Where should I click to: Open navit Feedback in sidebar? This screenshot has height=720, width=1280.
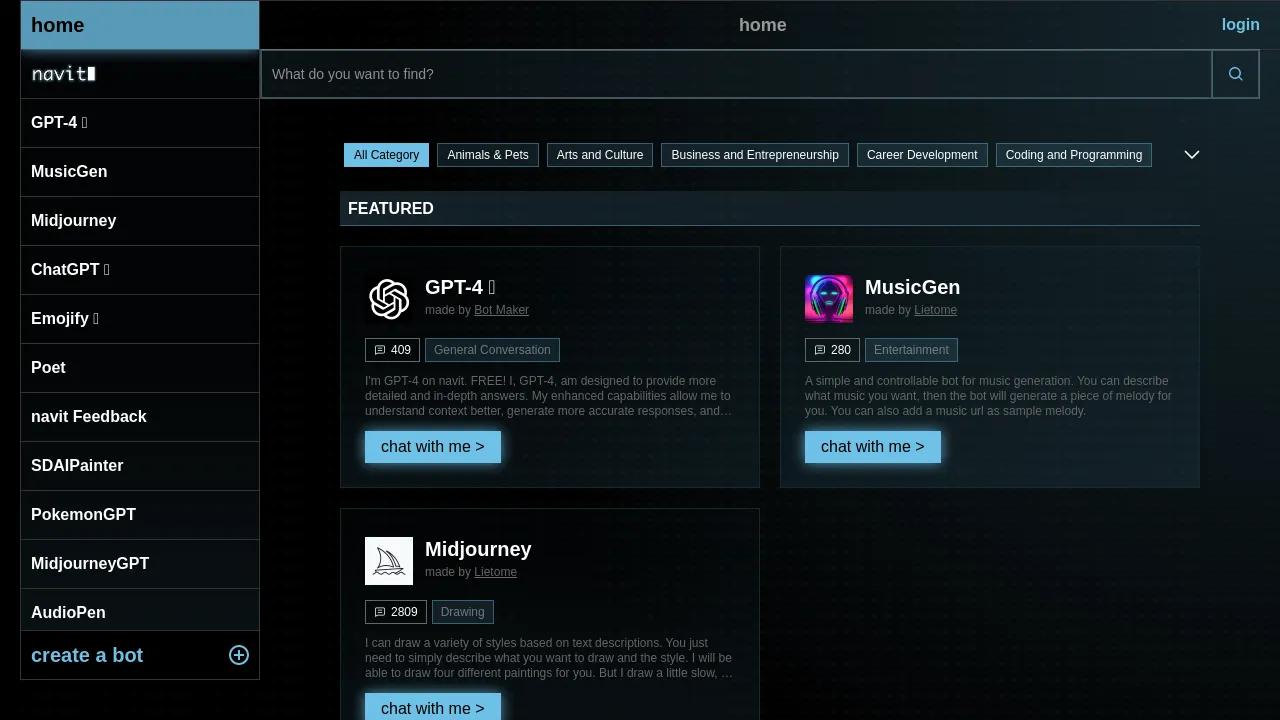click(x=140, y=417)
